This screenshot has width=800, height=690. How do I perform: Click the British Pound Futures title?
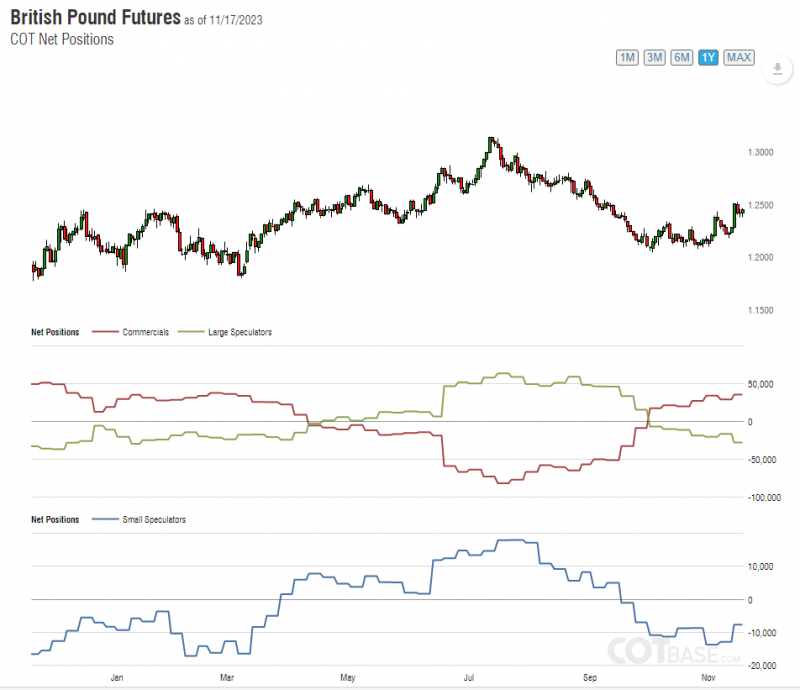click(x=95, y=18)
